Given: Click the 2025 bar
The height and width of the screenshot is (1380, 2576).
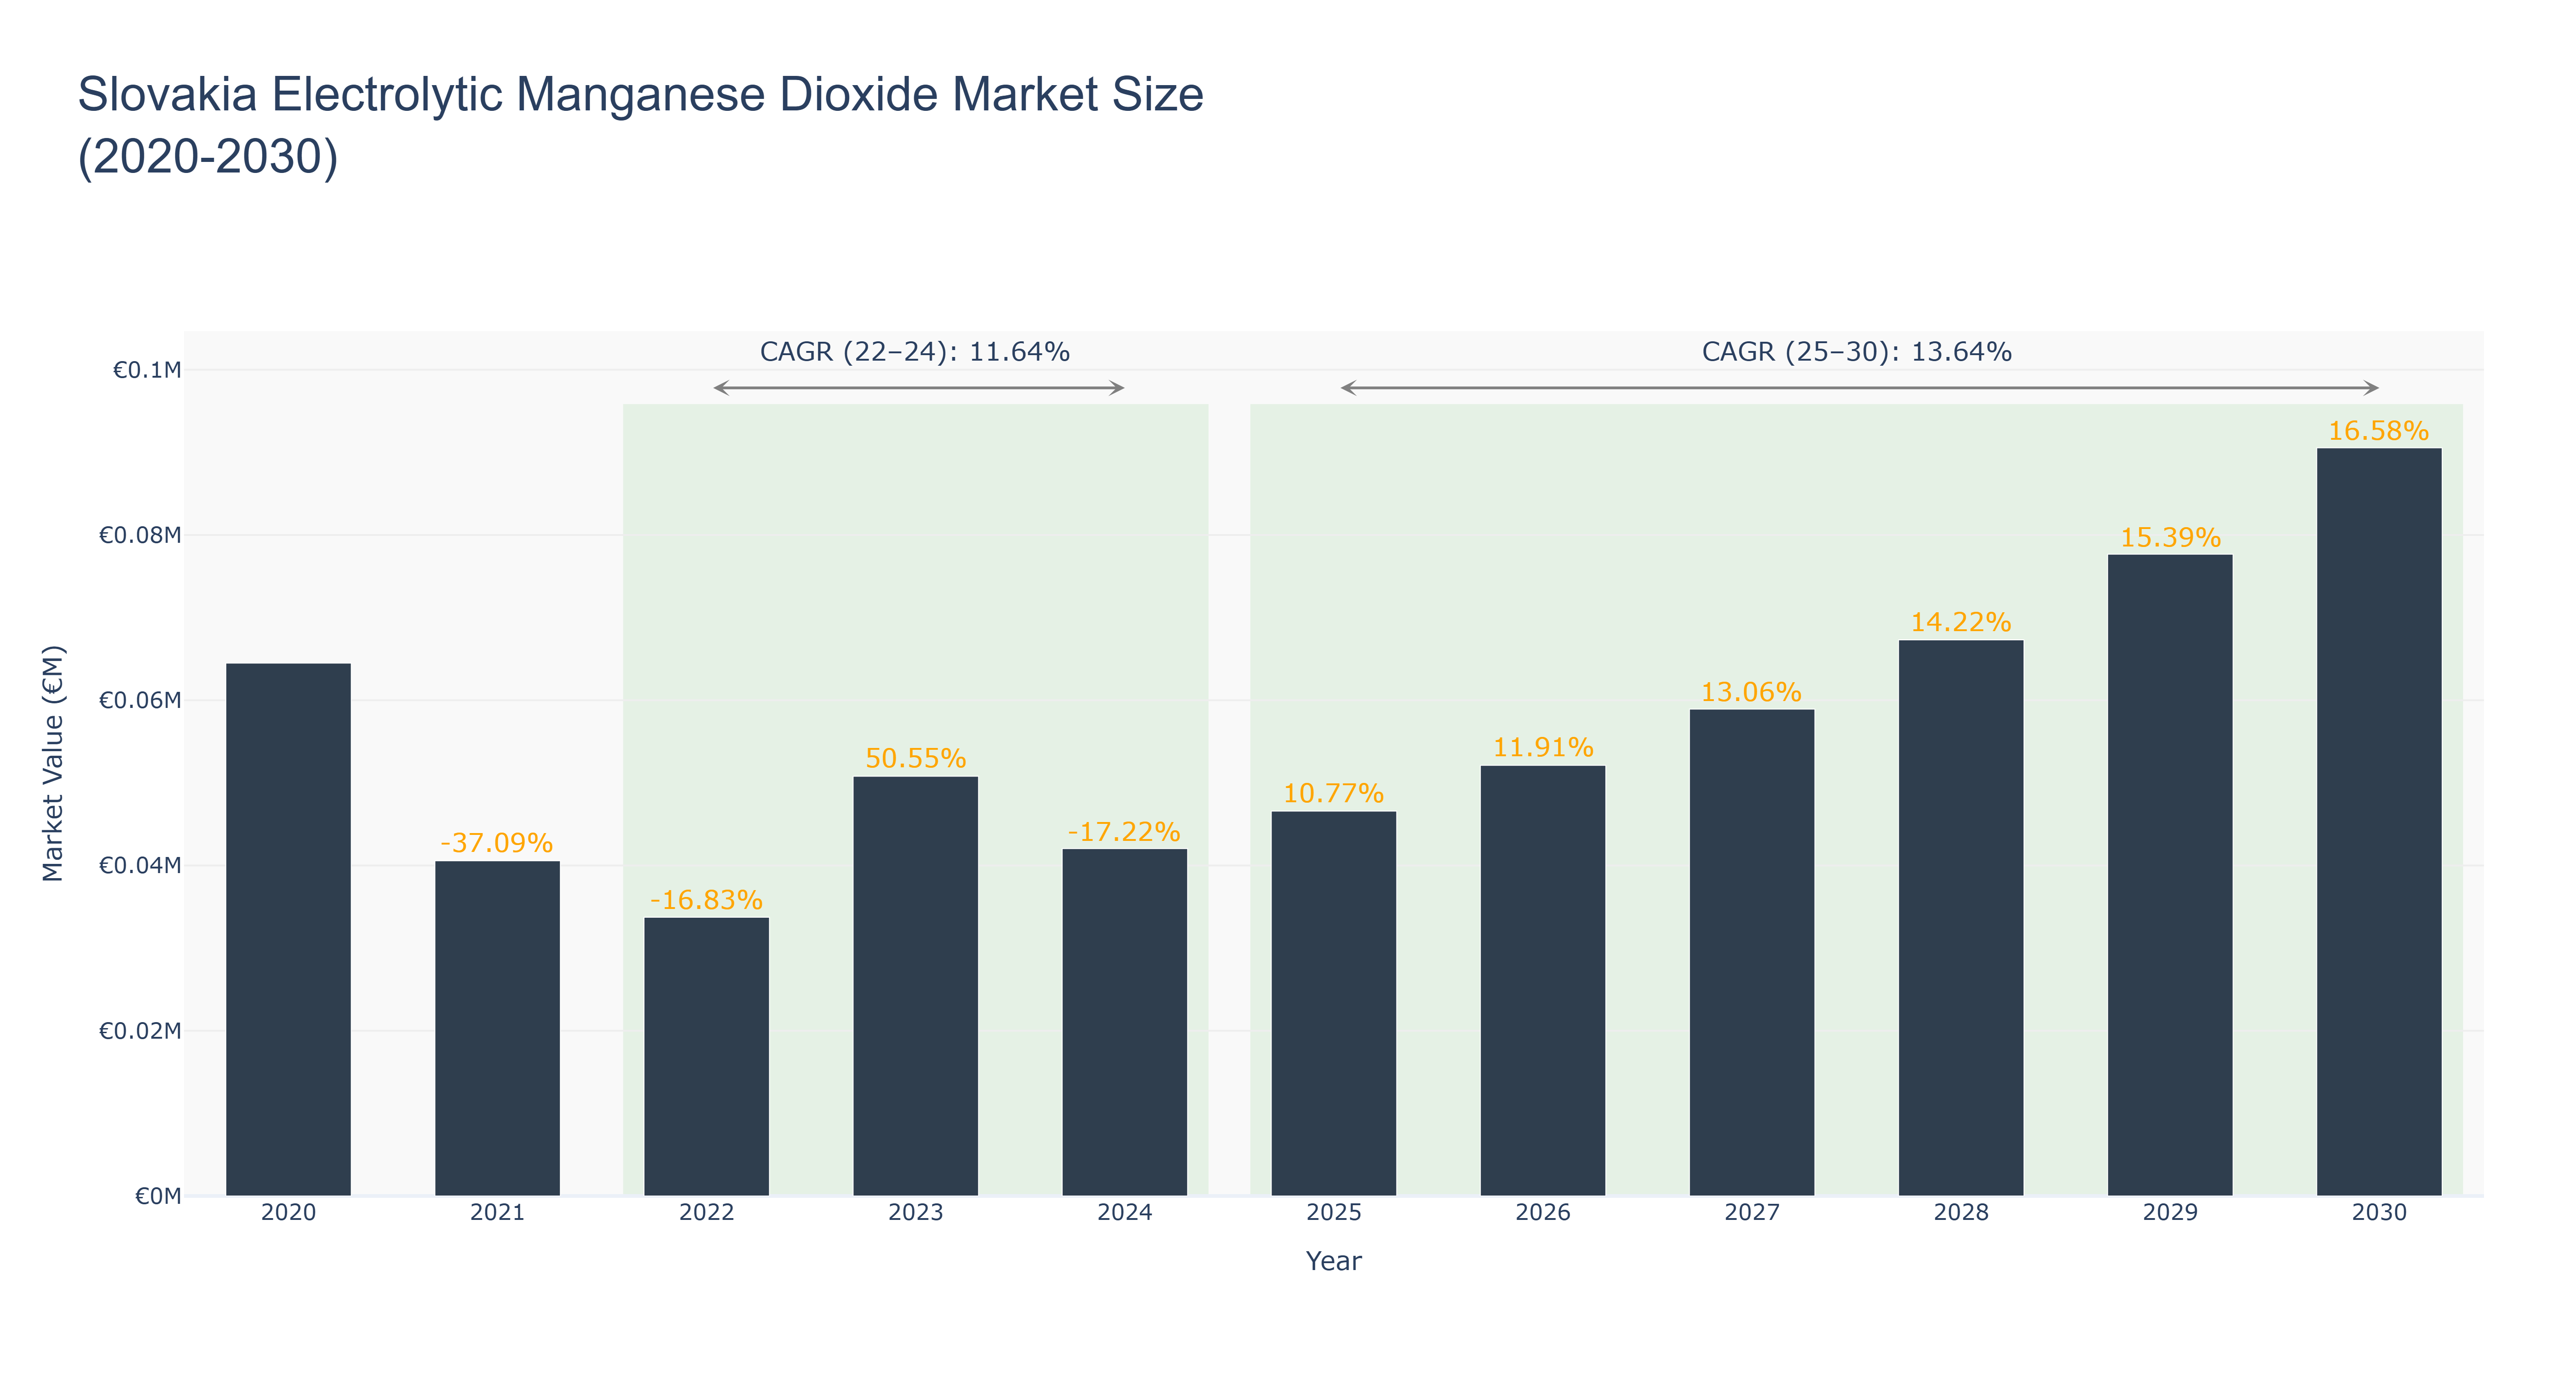Looking at the screenshot, I should pyautogui.click(x=1333, y=1003).
